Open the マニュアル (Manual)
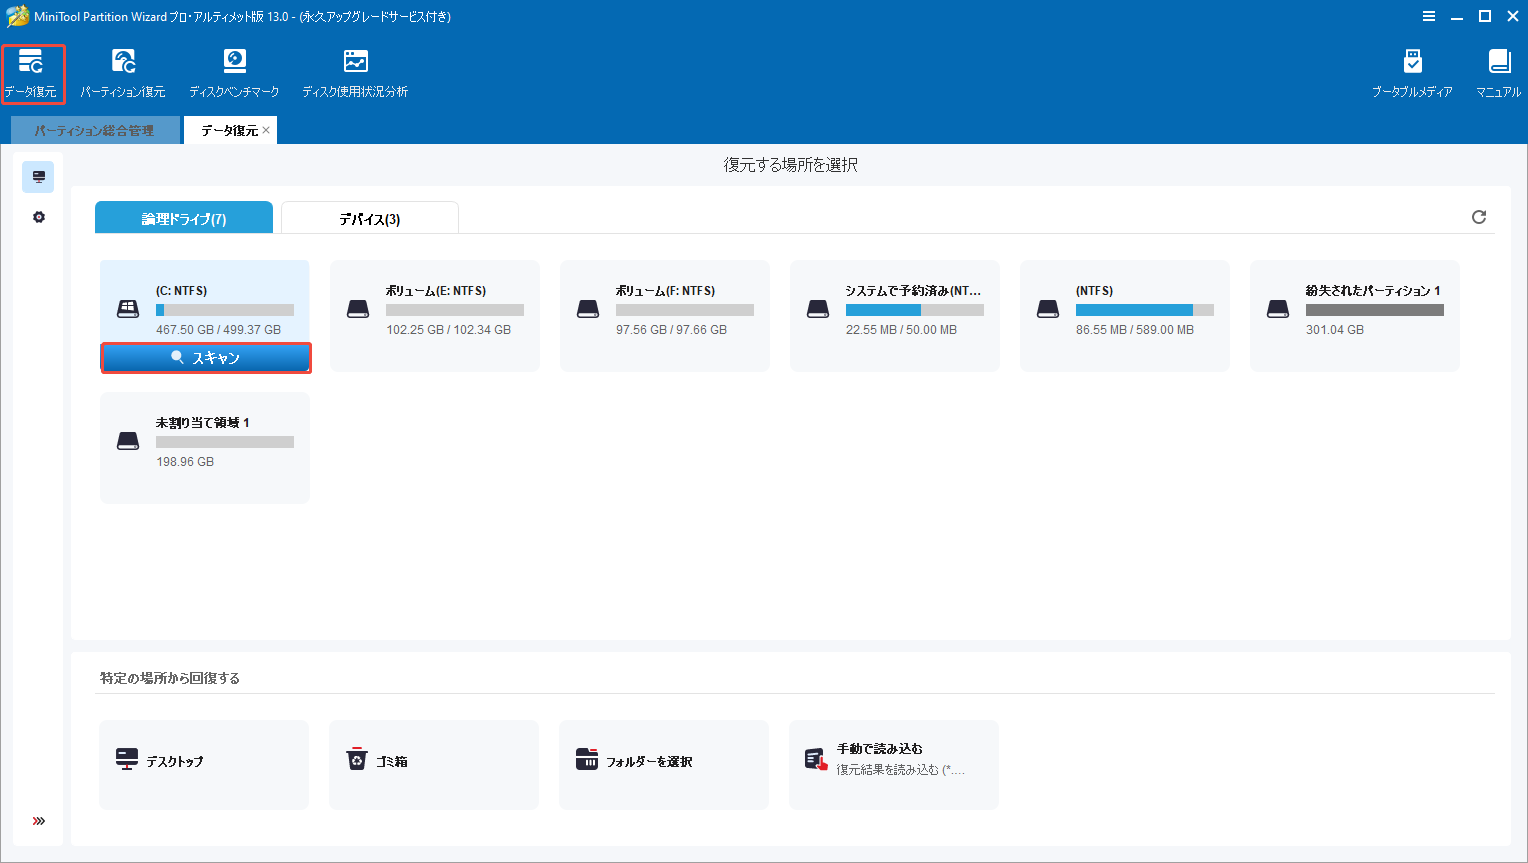Screen dimensions: 1528x863 point(1497,72)
